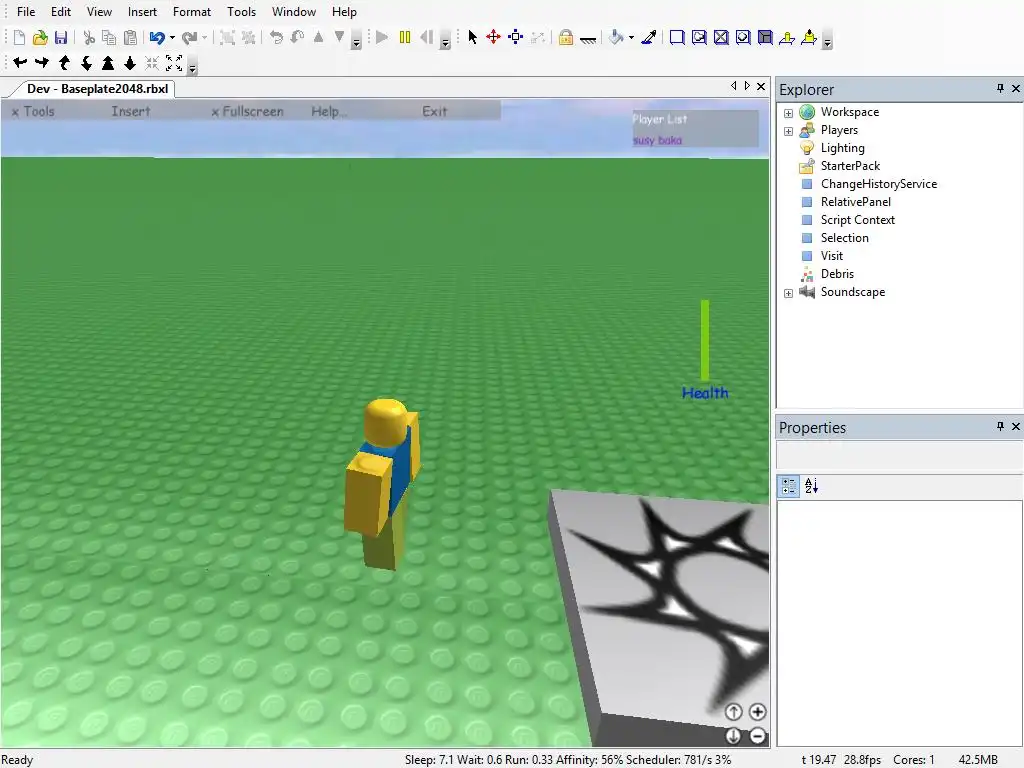The height and width of the screenshot is (768, 1024).
Task: Click the Inlet surface icon
Action: coord(765,37)
